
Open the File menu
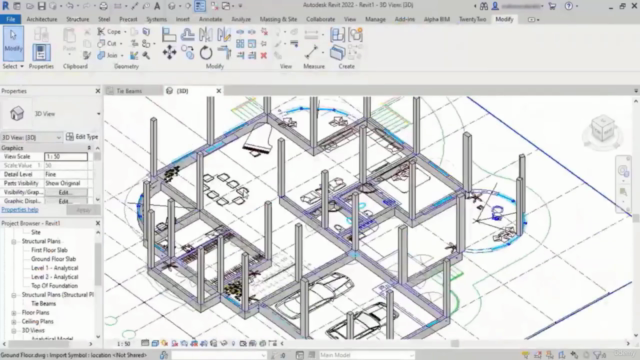[x=11, y=19]
